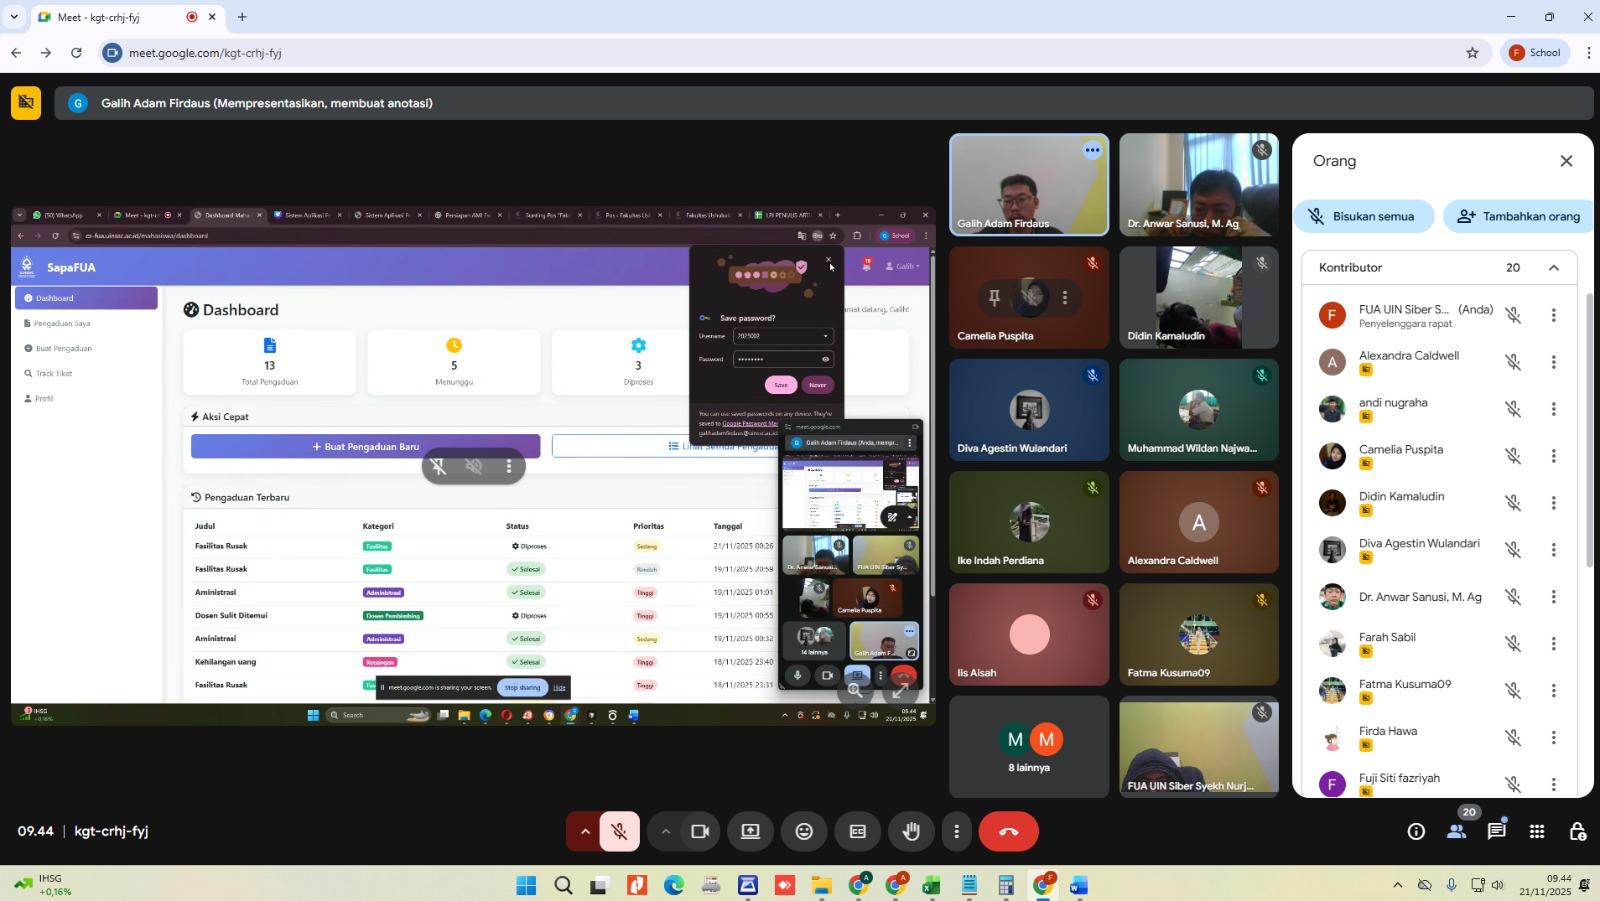The image size is (1600, 901).
Task: Open the emoji reactions picker
Action: (804, 832)
